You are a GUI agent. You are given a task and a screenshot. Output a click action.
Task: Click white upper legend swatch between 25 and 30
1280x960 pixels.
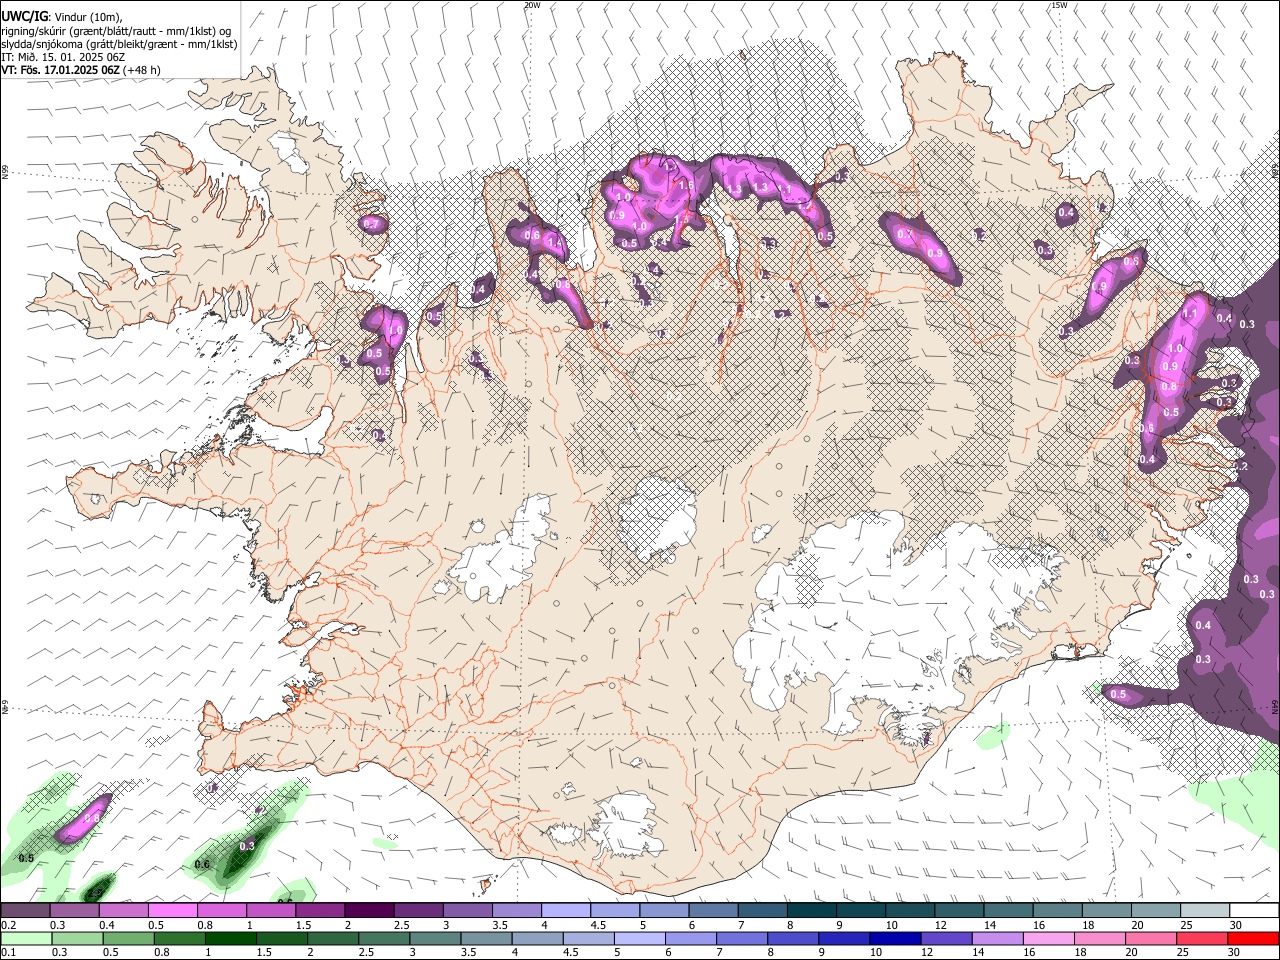pyautogui.click(x=1203, y=911)
